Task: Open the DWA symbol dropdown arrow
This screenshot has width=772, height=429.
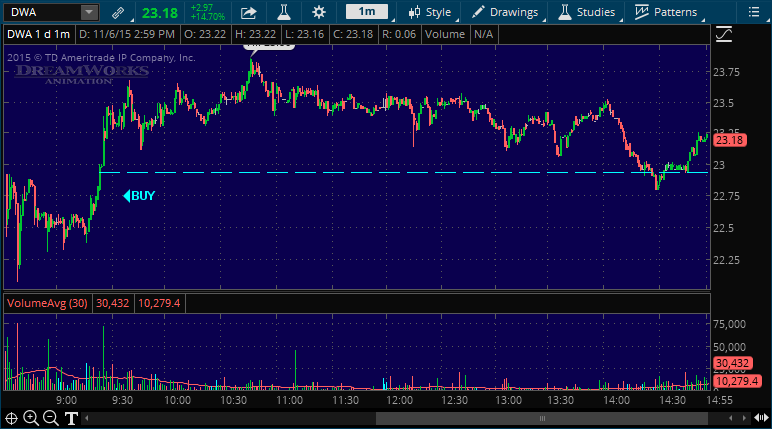Action: [89, 12]
